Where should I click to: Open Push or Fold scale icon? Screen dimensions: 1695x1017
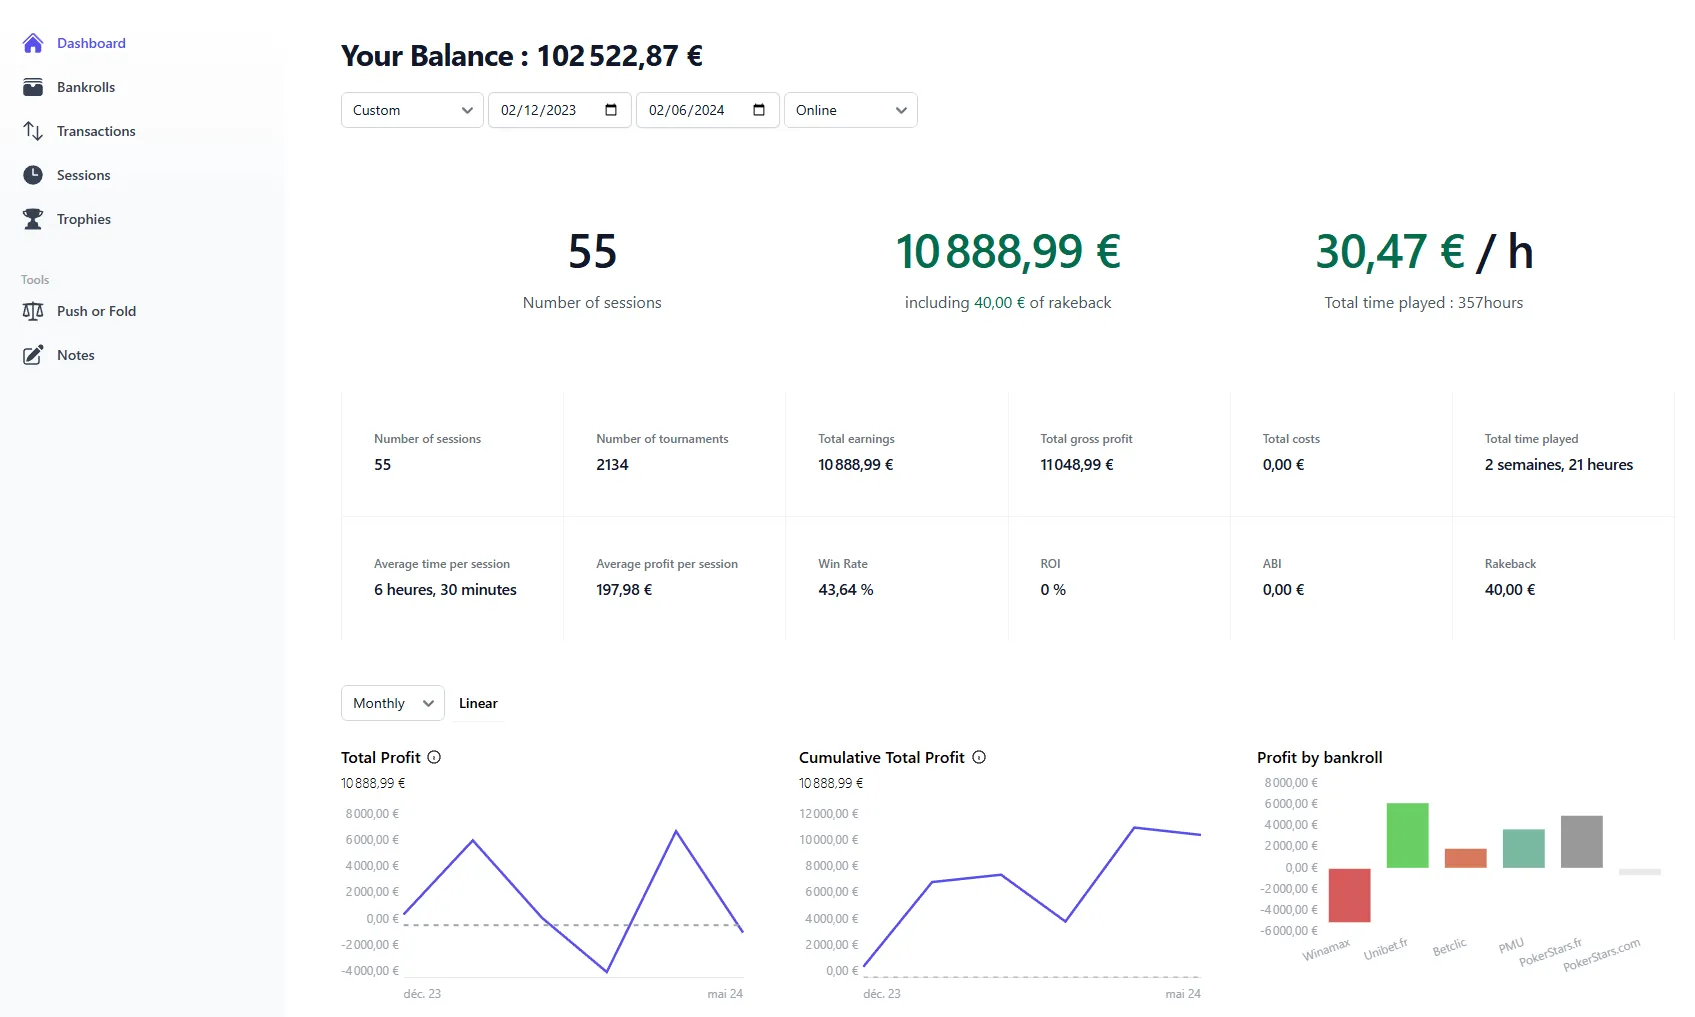(33, 311)
